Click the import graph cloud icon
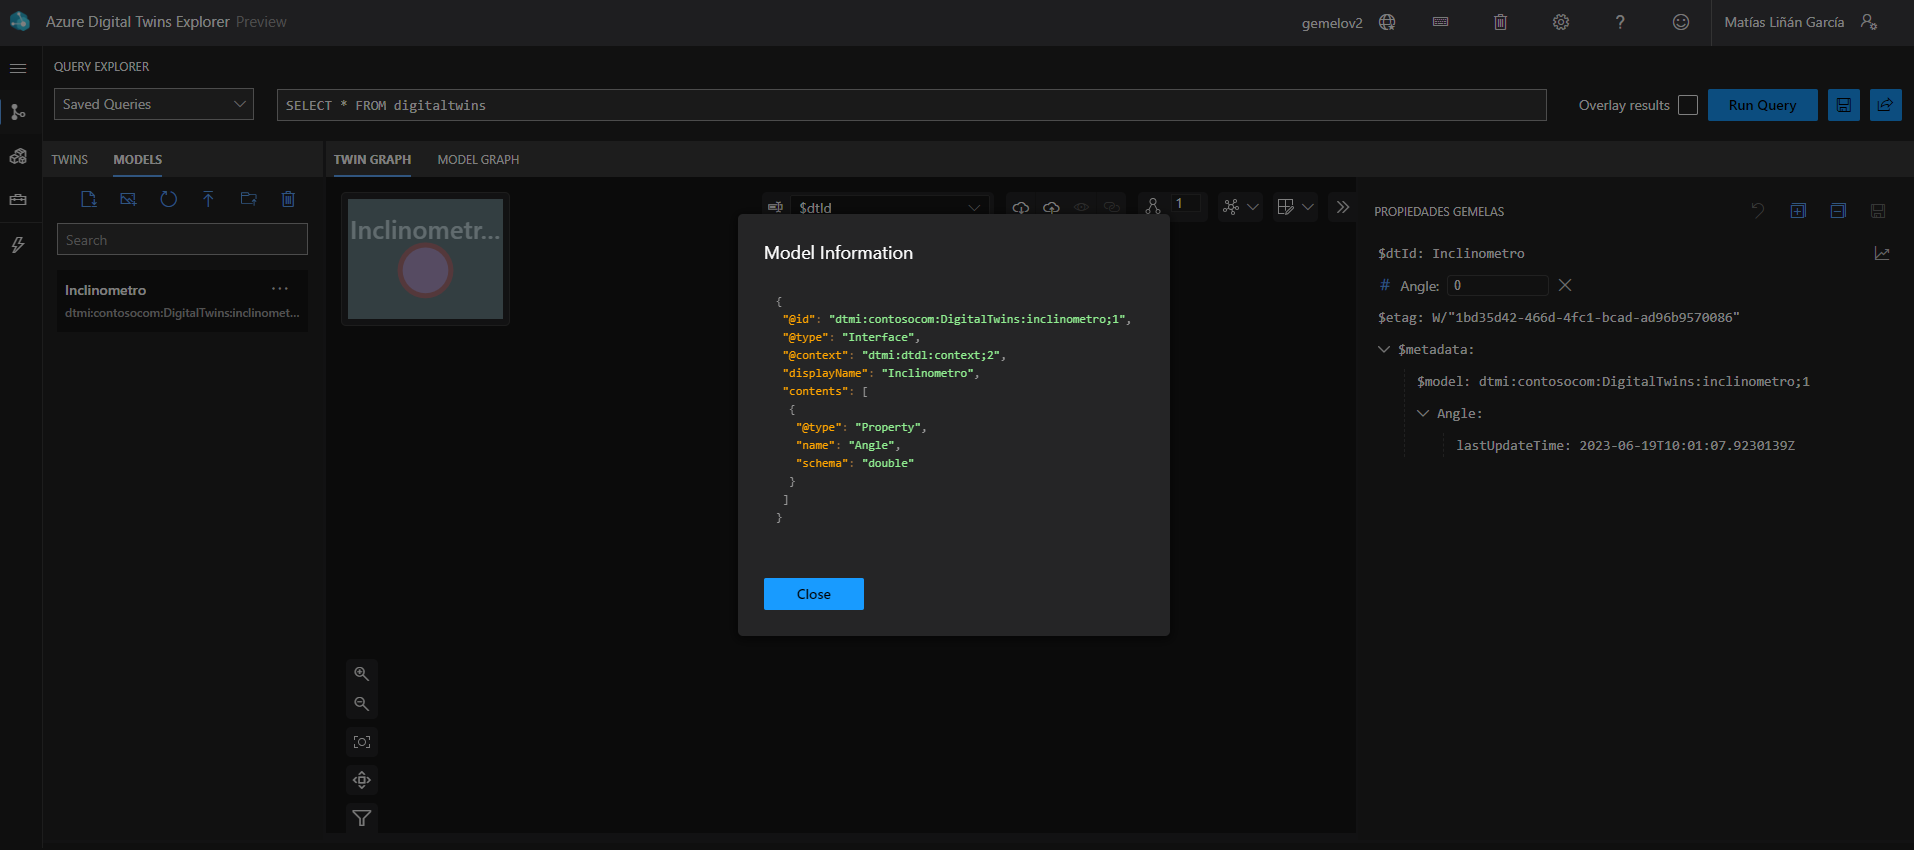The image size is (1914, 850). click(x=1021, y=207)
